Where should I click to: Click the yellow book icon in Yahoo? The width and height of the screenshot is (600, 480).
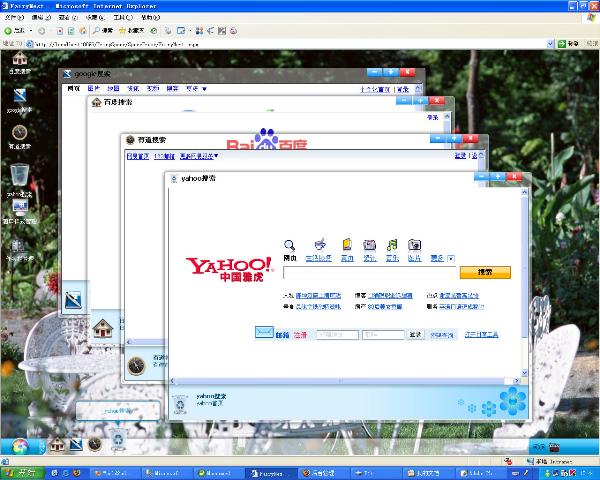(x=347, y=244)
